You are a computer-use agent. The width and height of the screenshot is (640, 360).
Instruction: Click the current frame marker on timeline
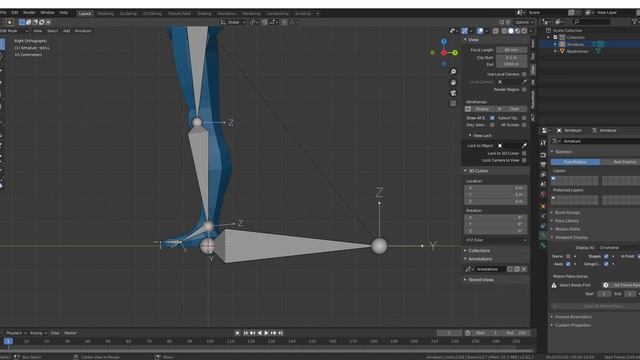tap(8, 341)
